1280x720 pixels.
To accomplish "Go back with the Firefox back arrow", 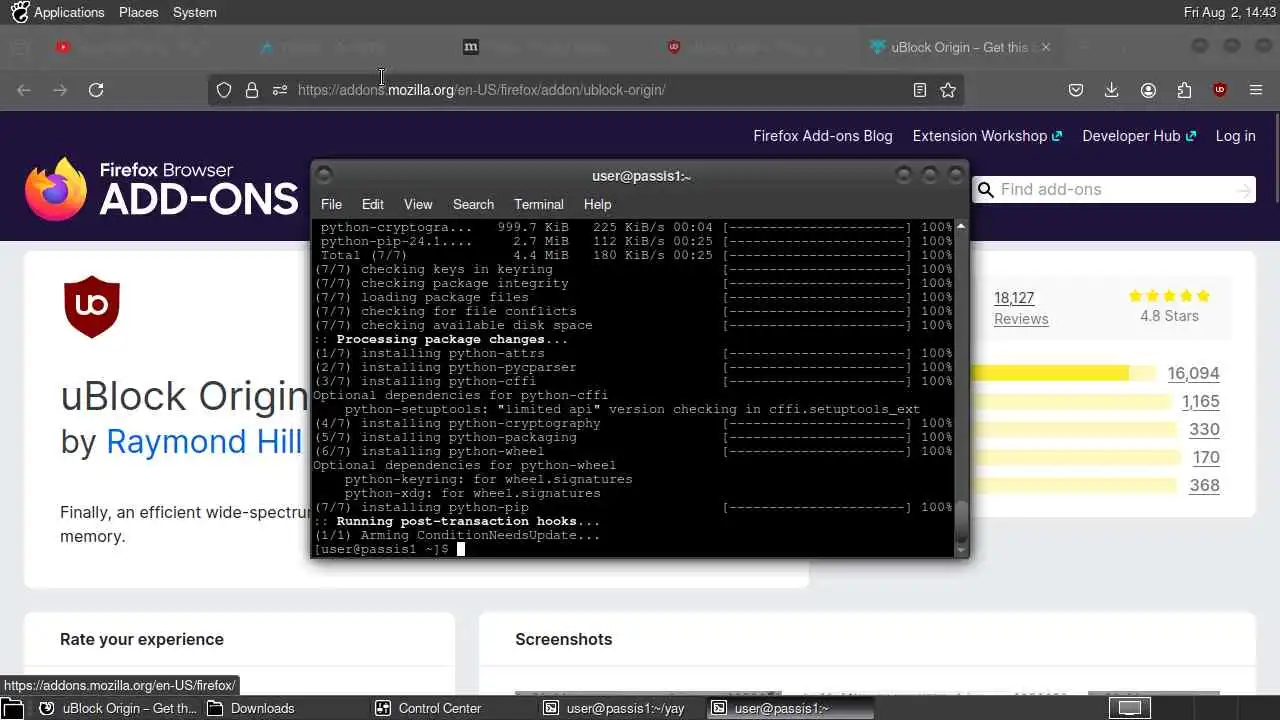I will coord(24,90).
